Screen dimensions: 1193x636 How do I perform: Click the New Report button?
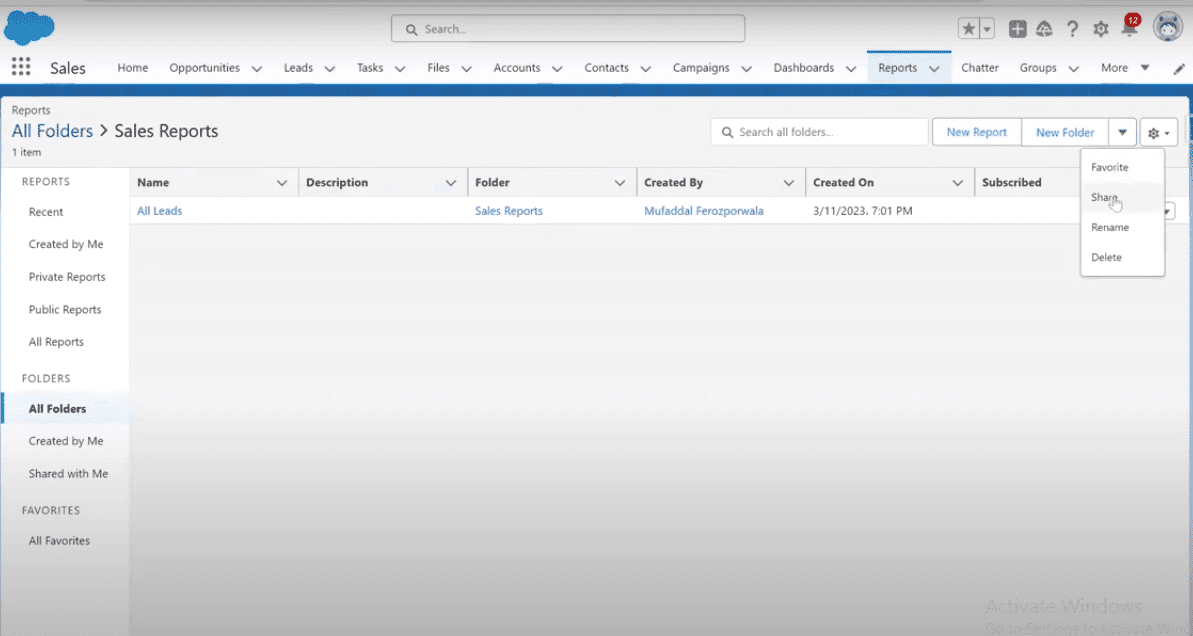[x=976, y=132]
